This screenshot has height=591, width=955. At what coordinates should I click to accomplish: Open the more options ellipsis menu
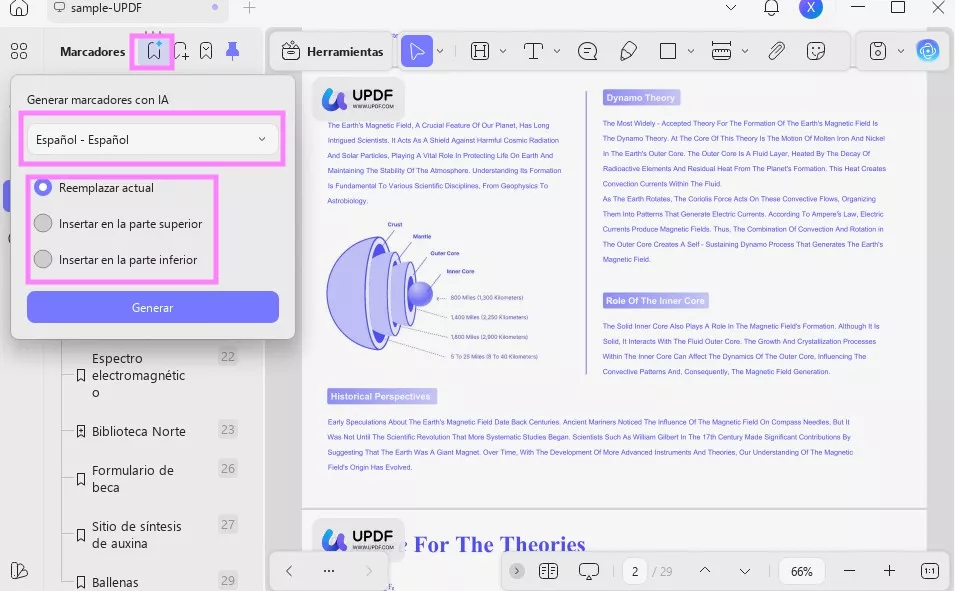[x=329, y=571]
